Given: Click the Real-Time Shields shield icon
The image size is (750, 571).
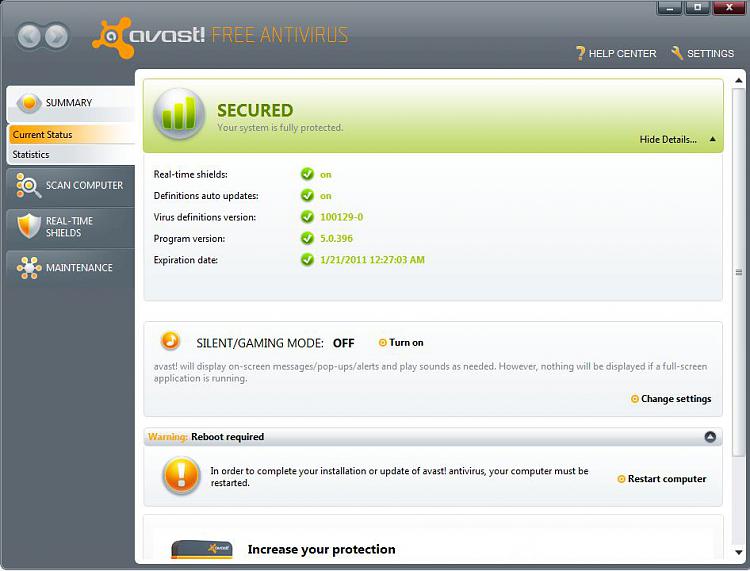Looking at the screenshot, I should pyautogui.click(x=29, y=226).
